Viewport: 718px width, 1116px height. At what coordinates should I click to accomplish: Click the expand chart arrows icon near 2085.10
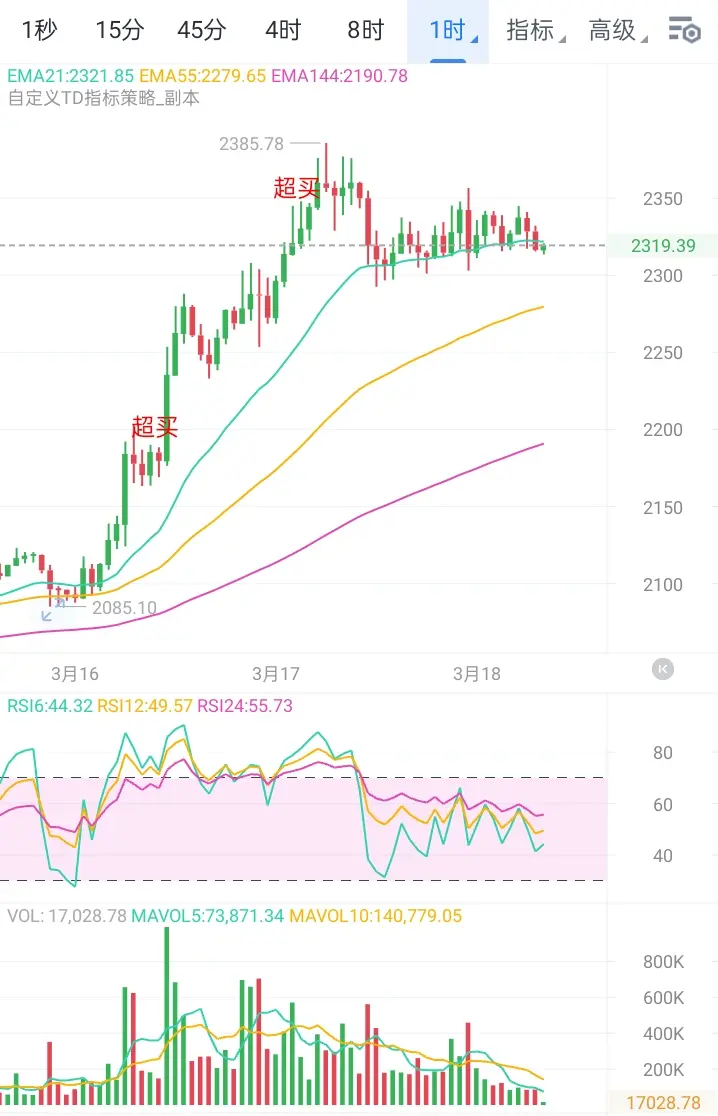pos(52,610)
